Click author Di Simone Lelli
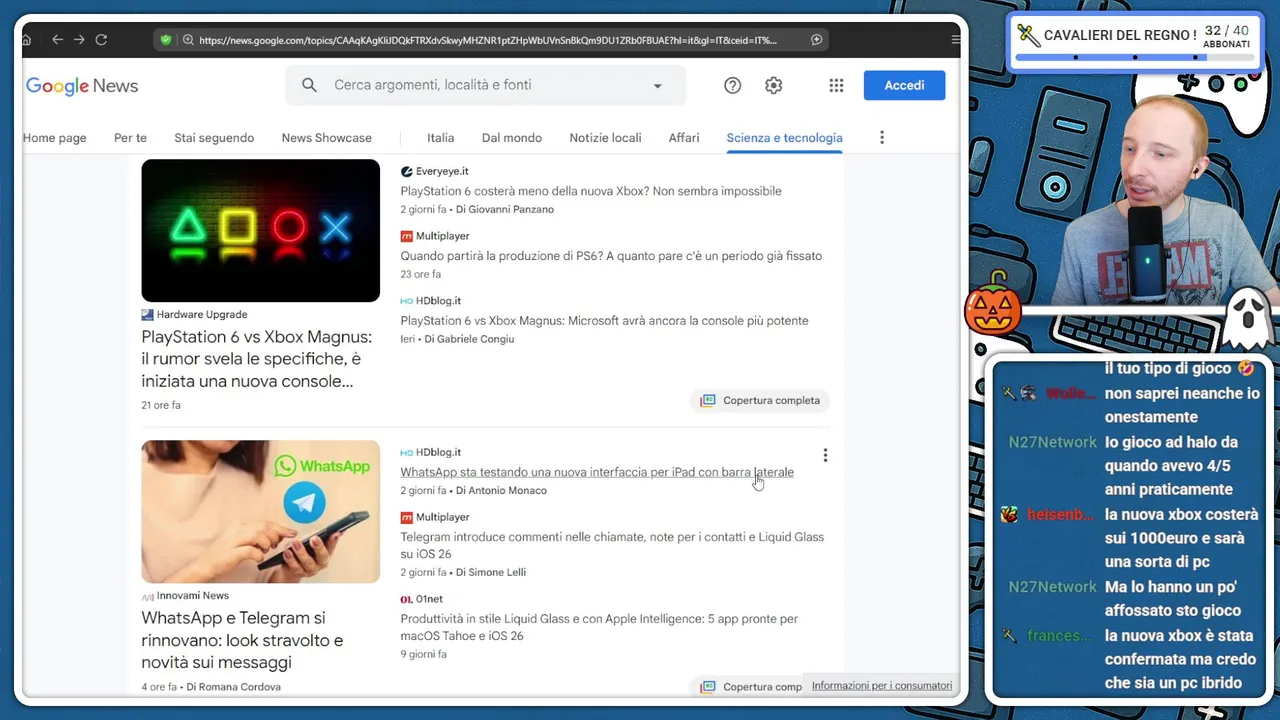This screenshot has height=720, width=1280. [x=491, y=572]
